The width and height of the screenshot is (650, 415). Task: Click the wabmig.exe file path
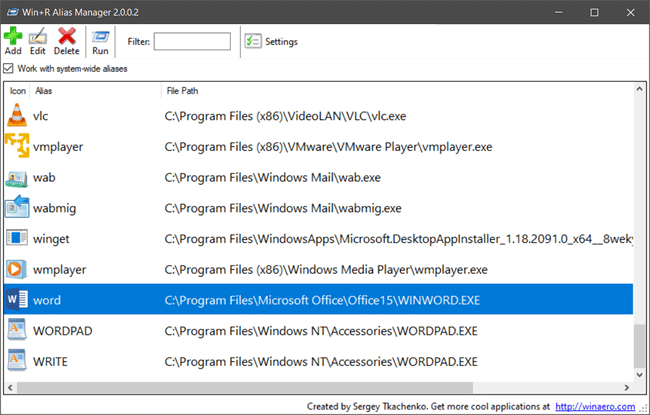pyautogui.click(x=283, y=208)
